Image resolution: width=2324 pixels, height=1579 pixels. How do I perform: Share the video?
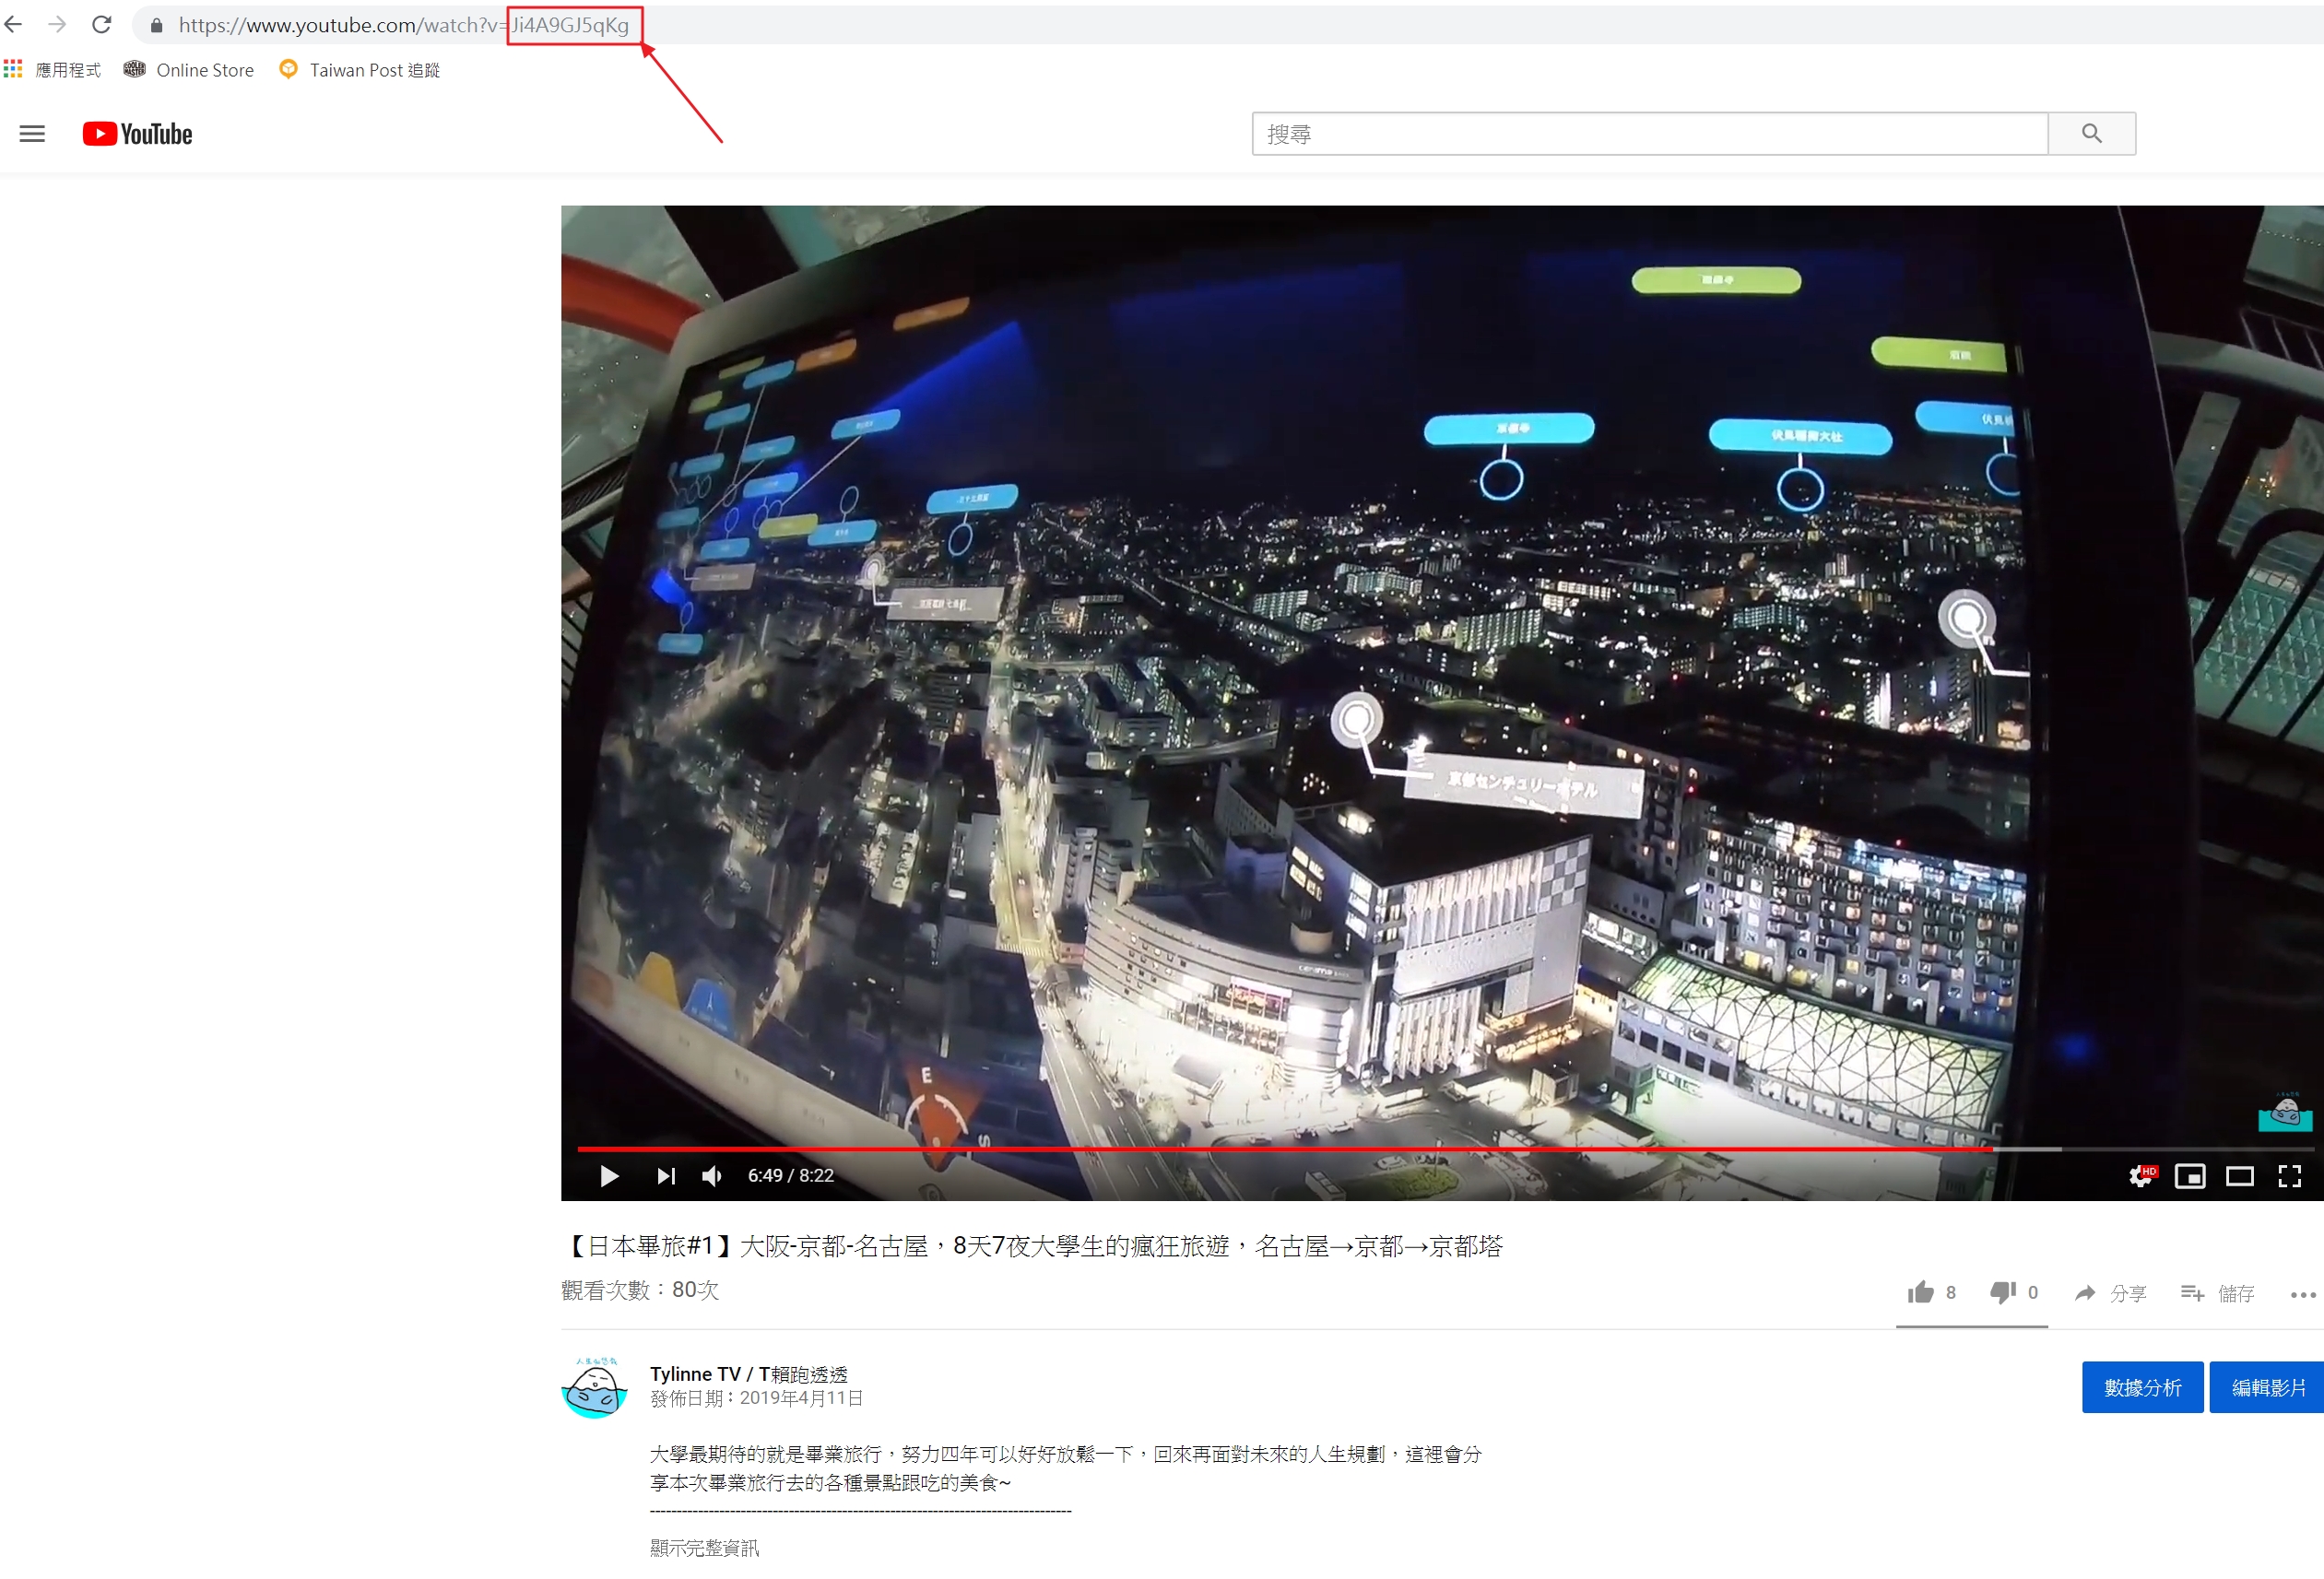pos(2110,1293)
